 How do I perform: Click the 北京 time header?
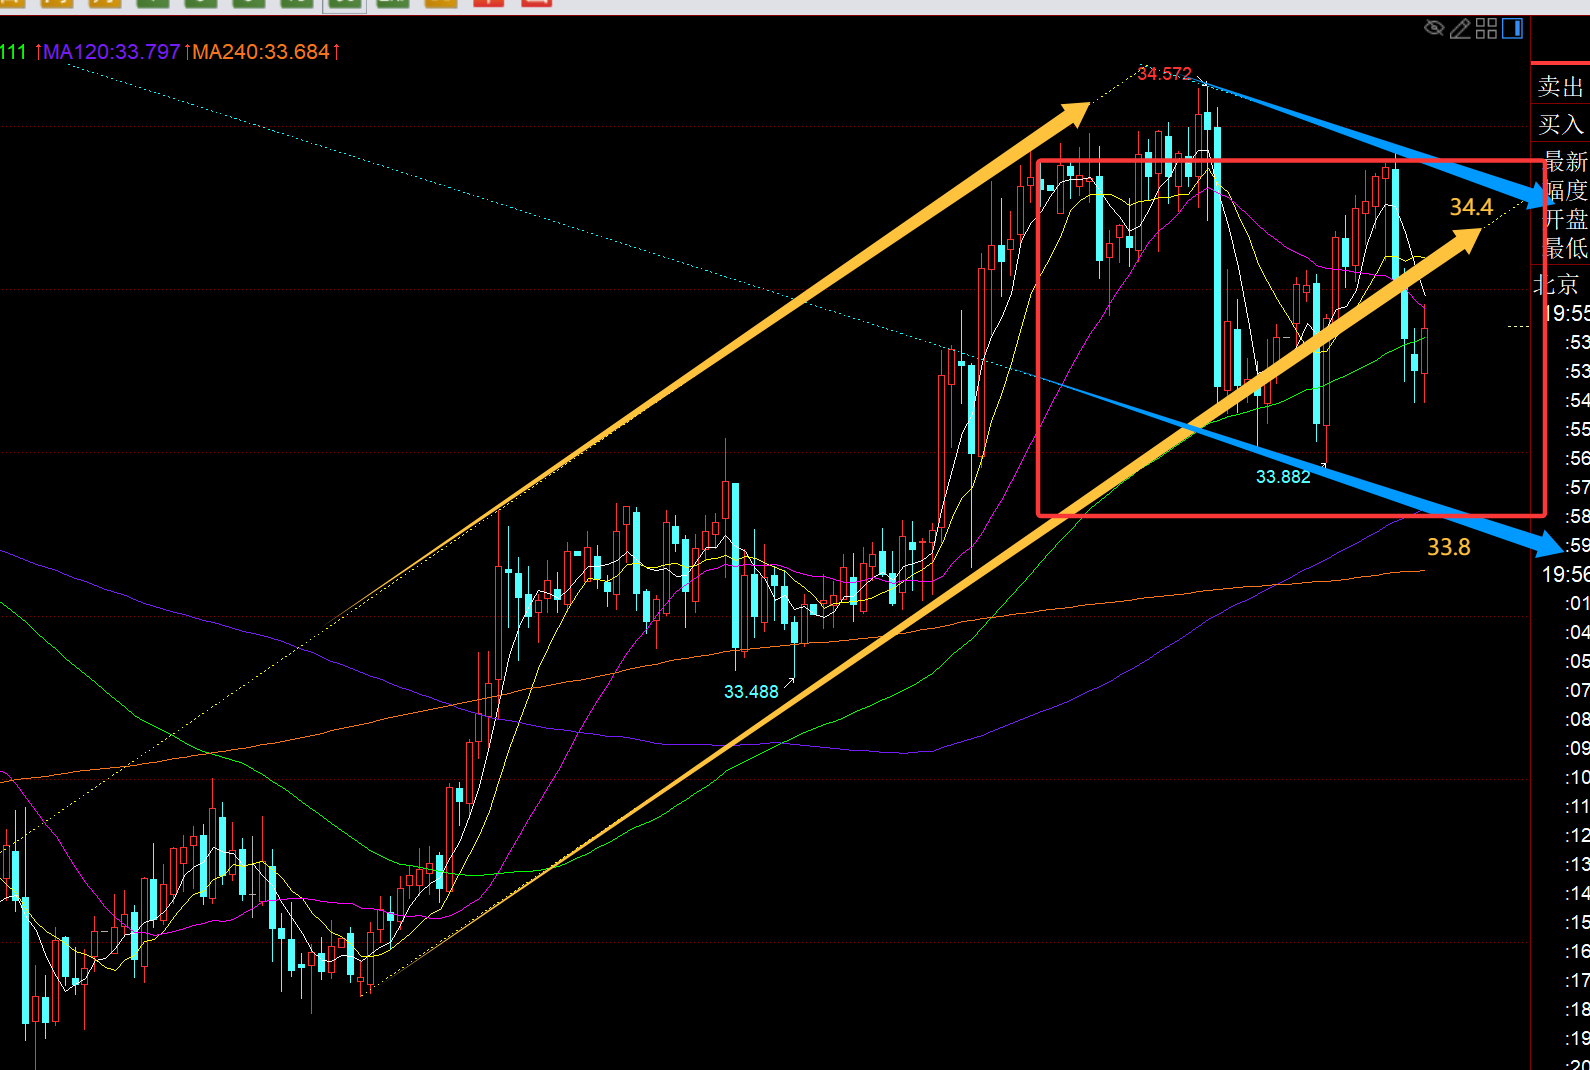click(x=1557, y=285)
